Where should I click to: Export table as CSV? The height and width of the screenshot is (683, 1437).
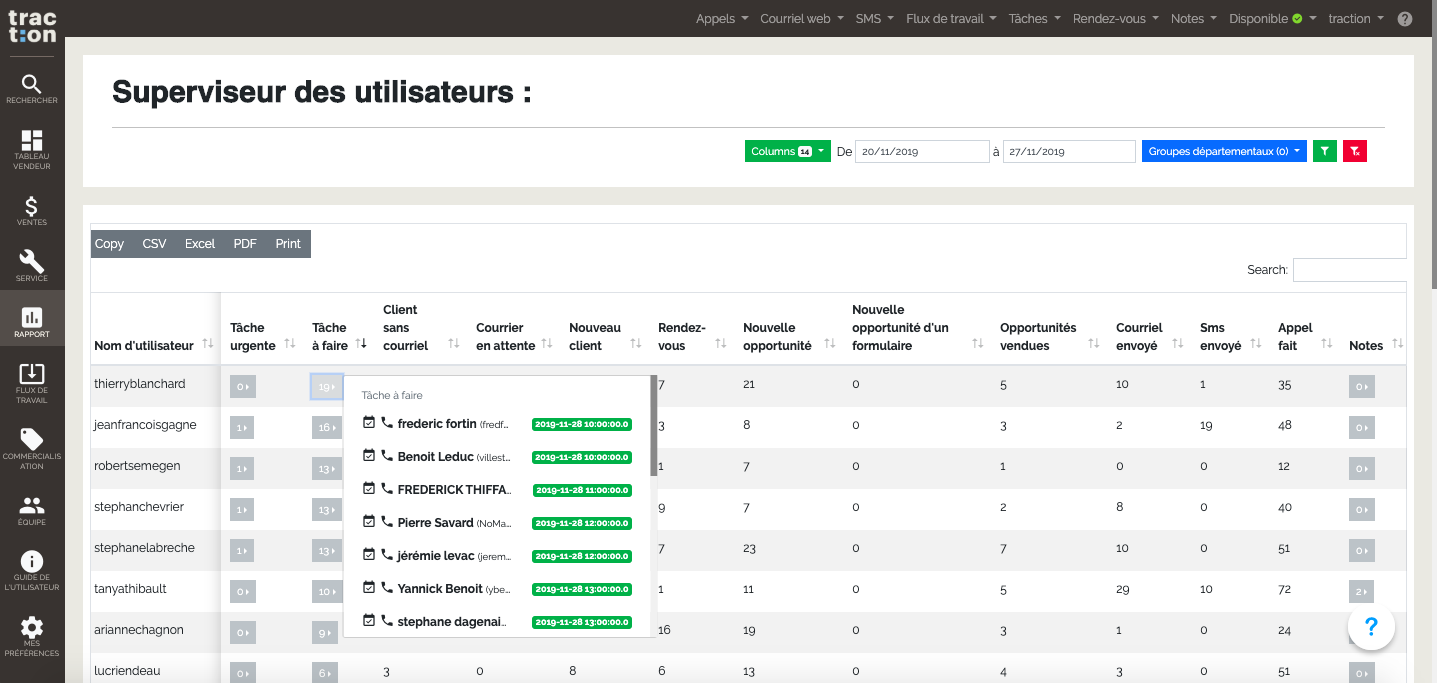(x=154, y=244)
